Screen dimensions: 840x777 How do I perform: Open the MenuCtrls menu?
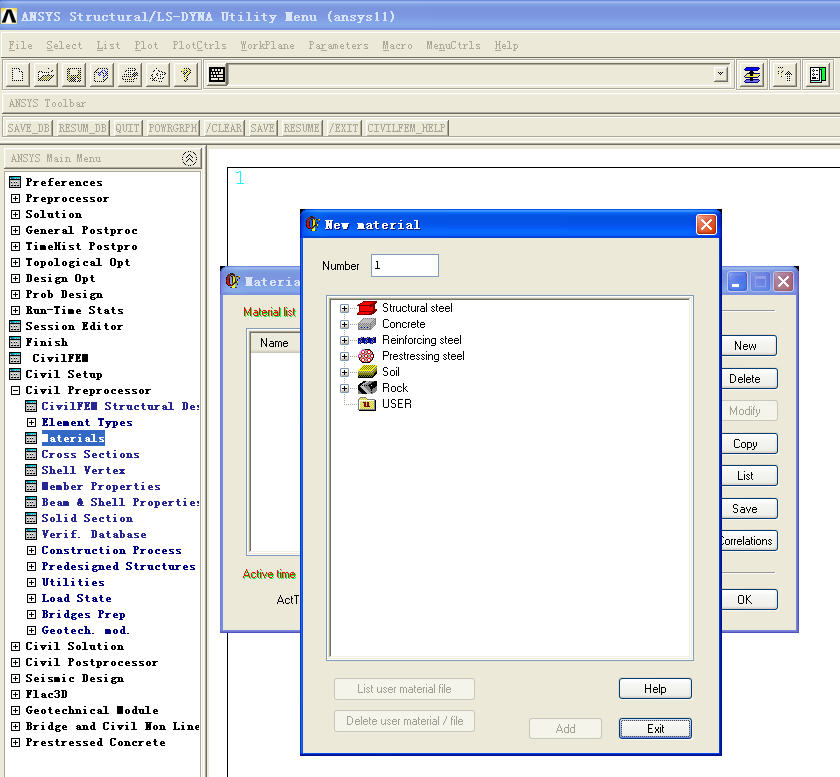click(453, 46)
